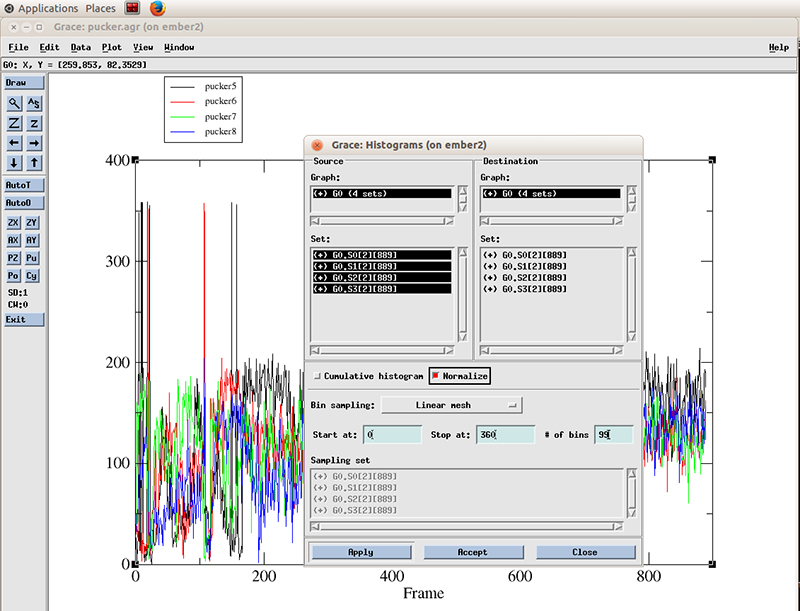800x611 pixels.
Task: Click the AS autoscale tool button
Action: (x=34, y=103)
